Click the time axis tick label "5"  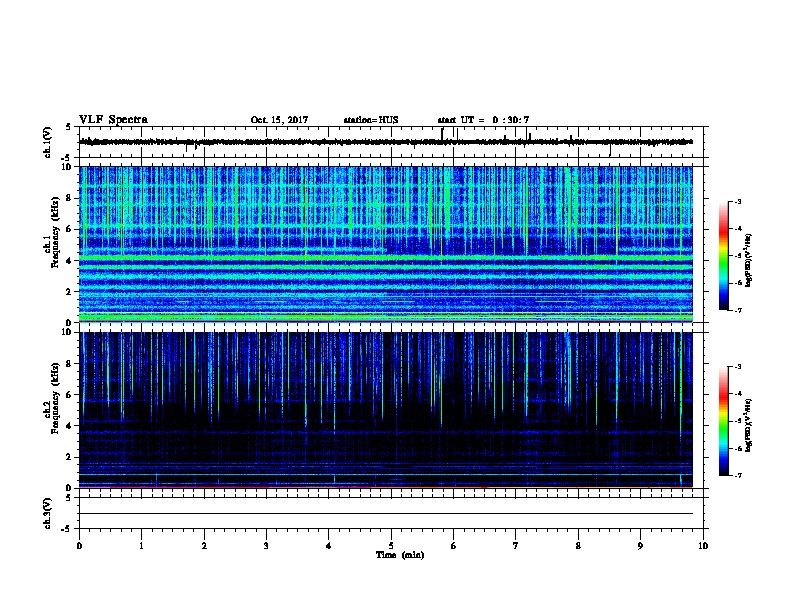click(391, 546)
